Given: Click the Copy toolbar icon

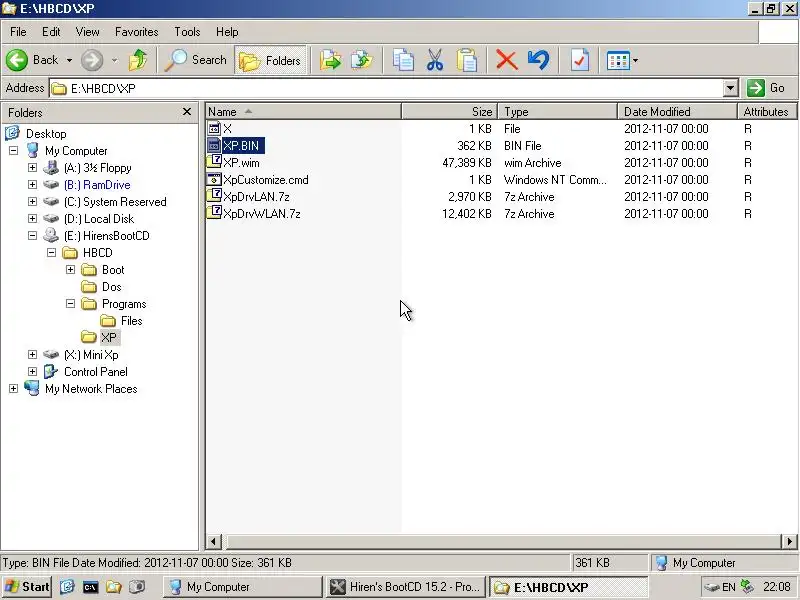Looking at the screenshot, I should click(403, 60).
